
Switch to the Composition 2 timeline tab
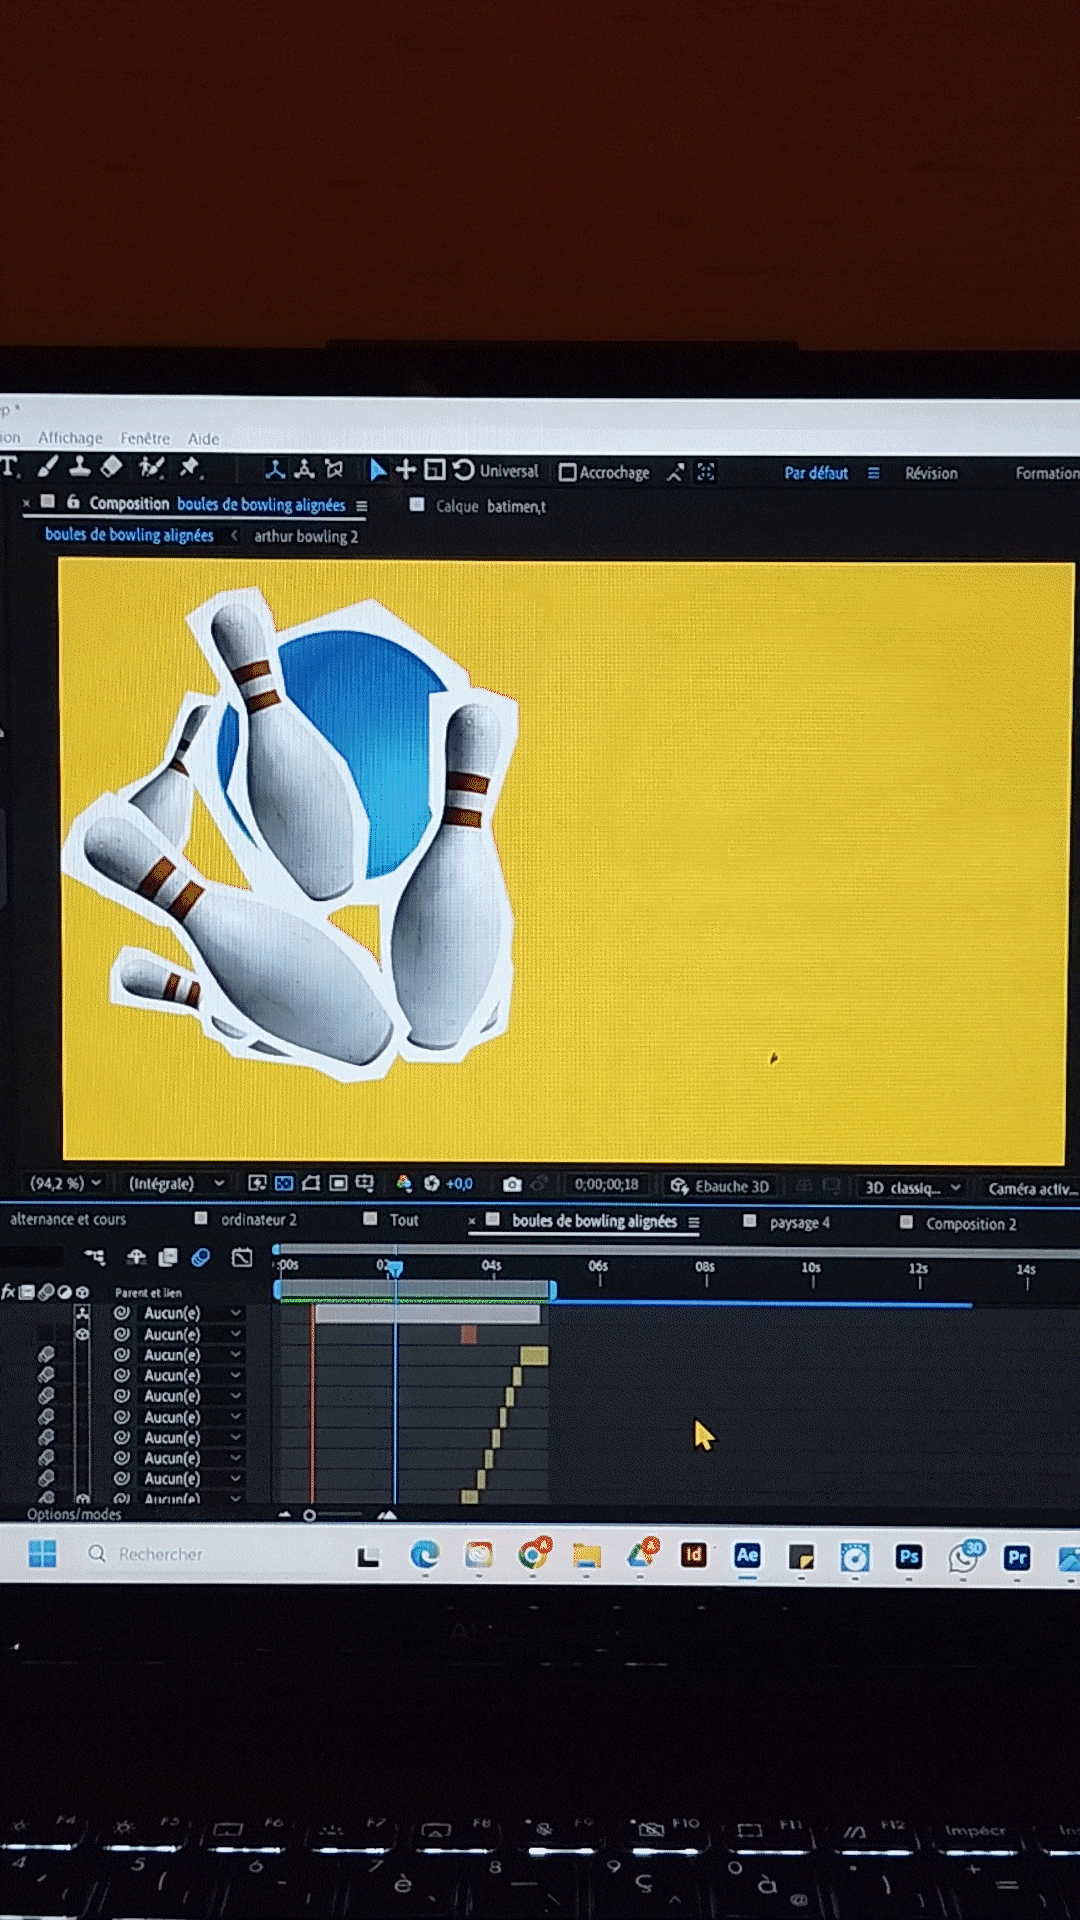(x=970, y=1223)
